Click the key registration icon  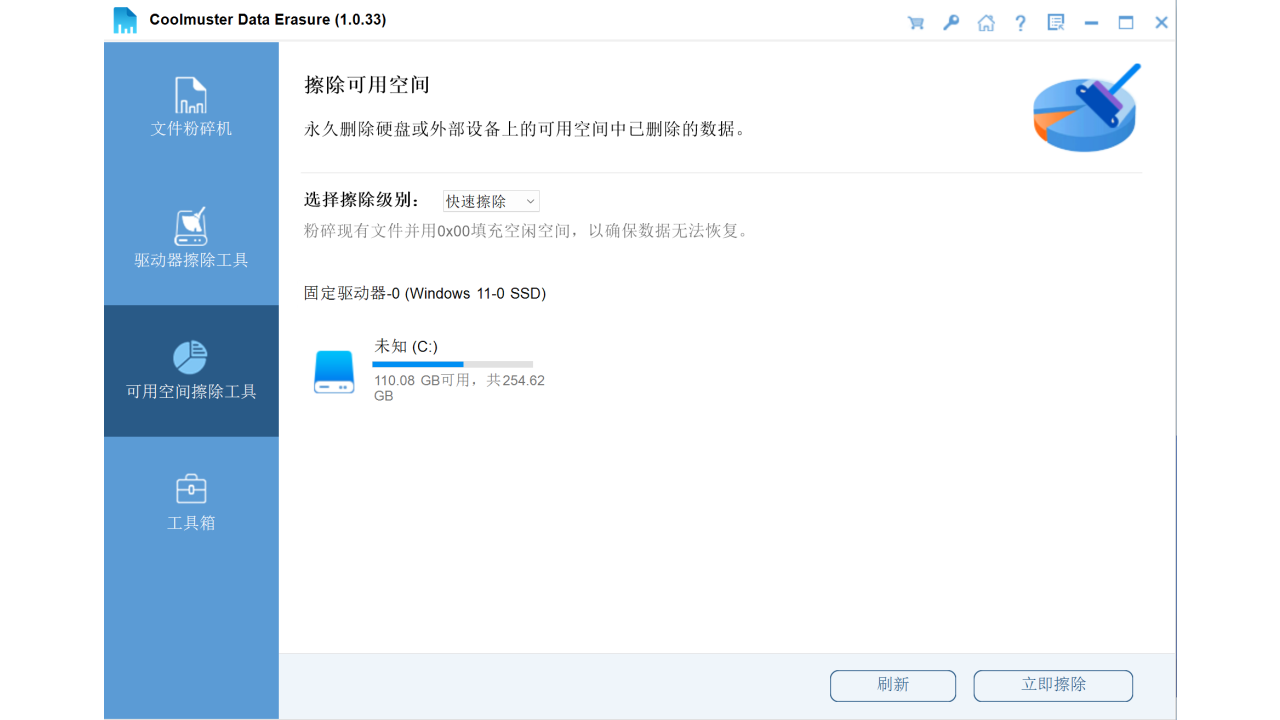(950, 22)
